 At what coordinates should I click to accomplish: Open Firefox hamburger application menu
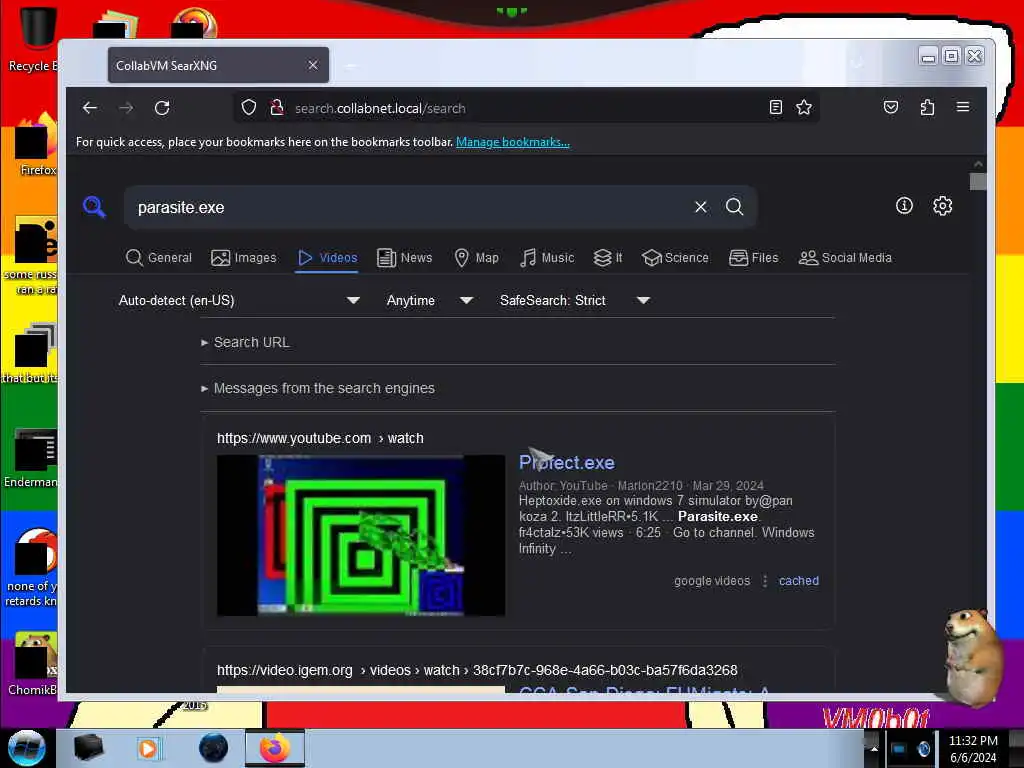coord(963,107)
